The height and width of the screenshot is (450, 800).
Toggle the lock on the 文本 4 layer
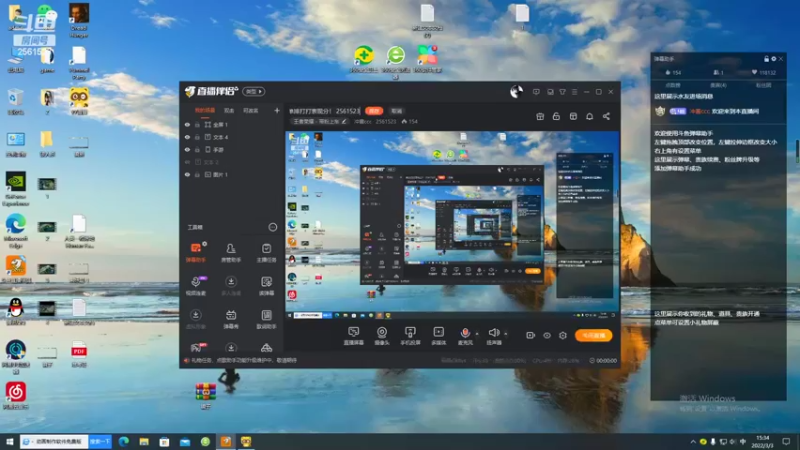197,137
